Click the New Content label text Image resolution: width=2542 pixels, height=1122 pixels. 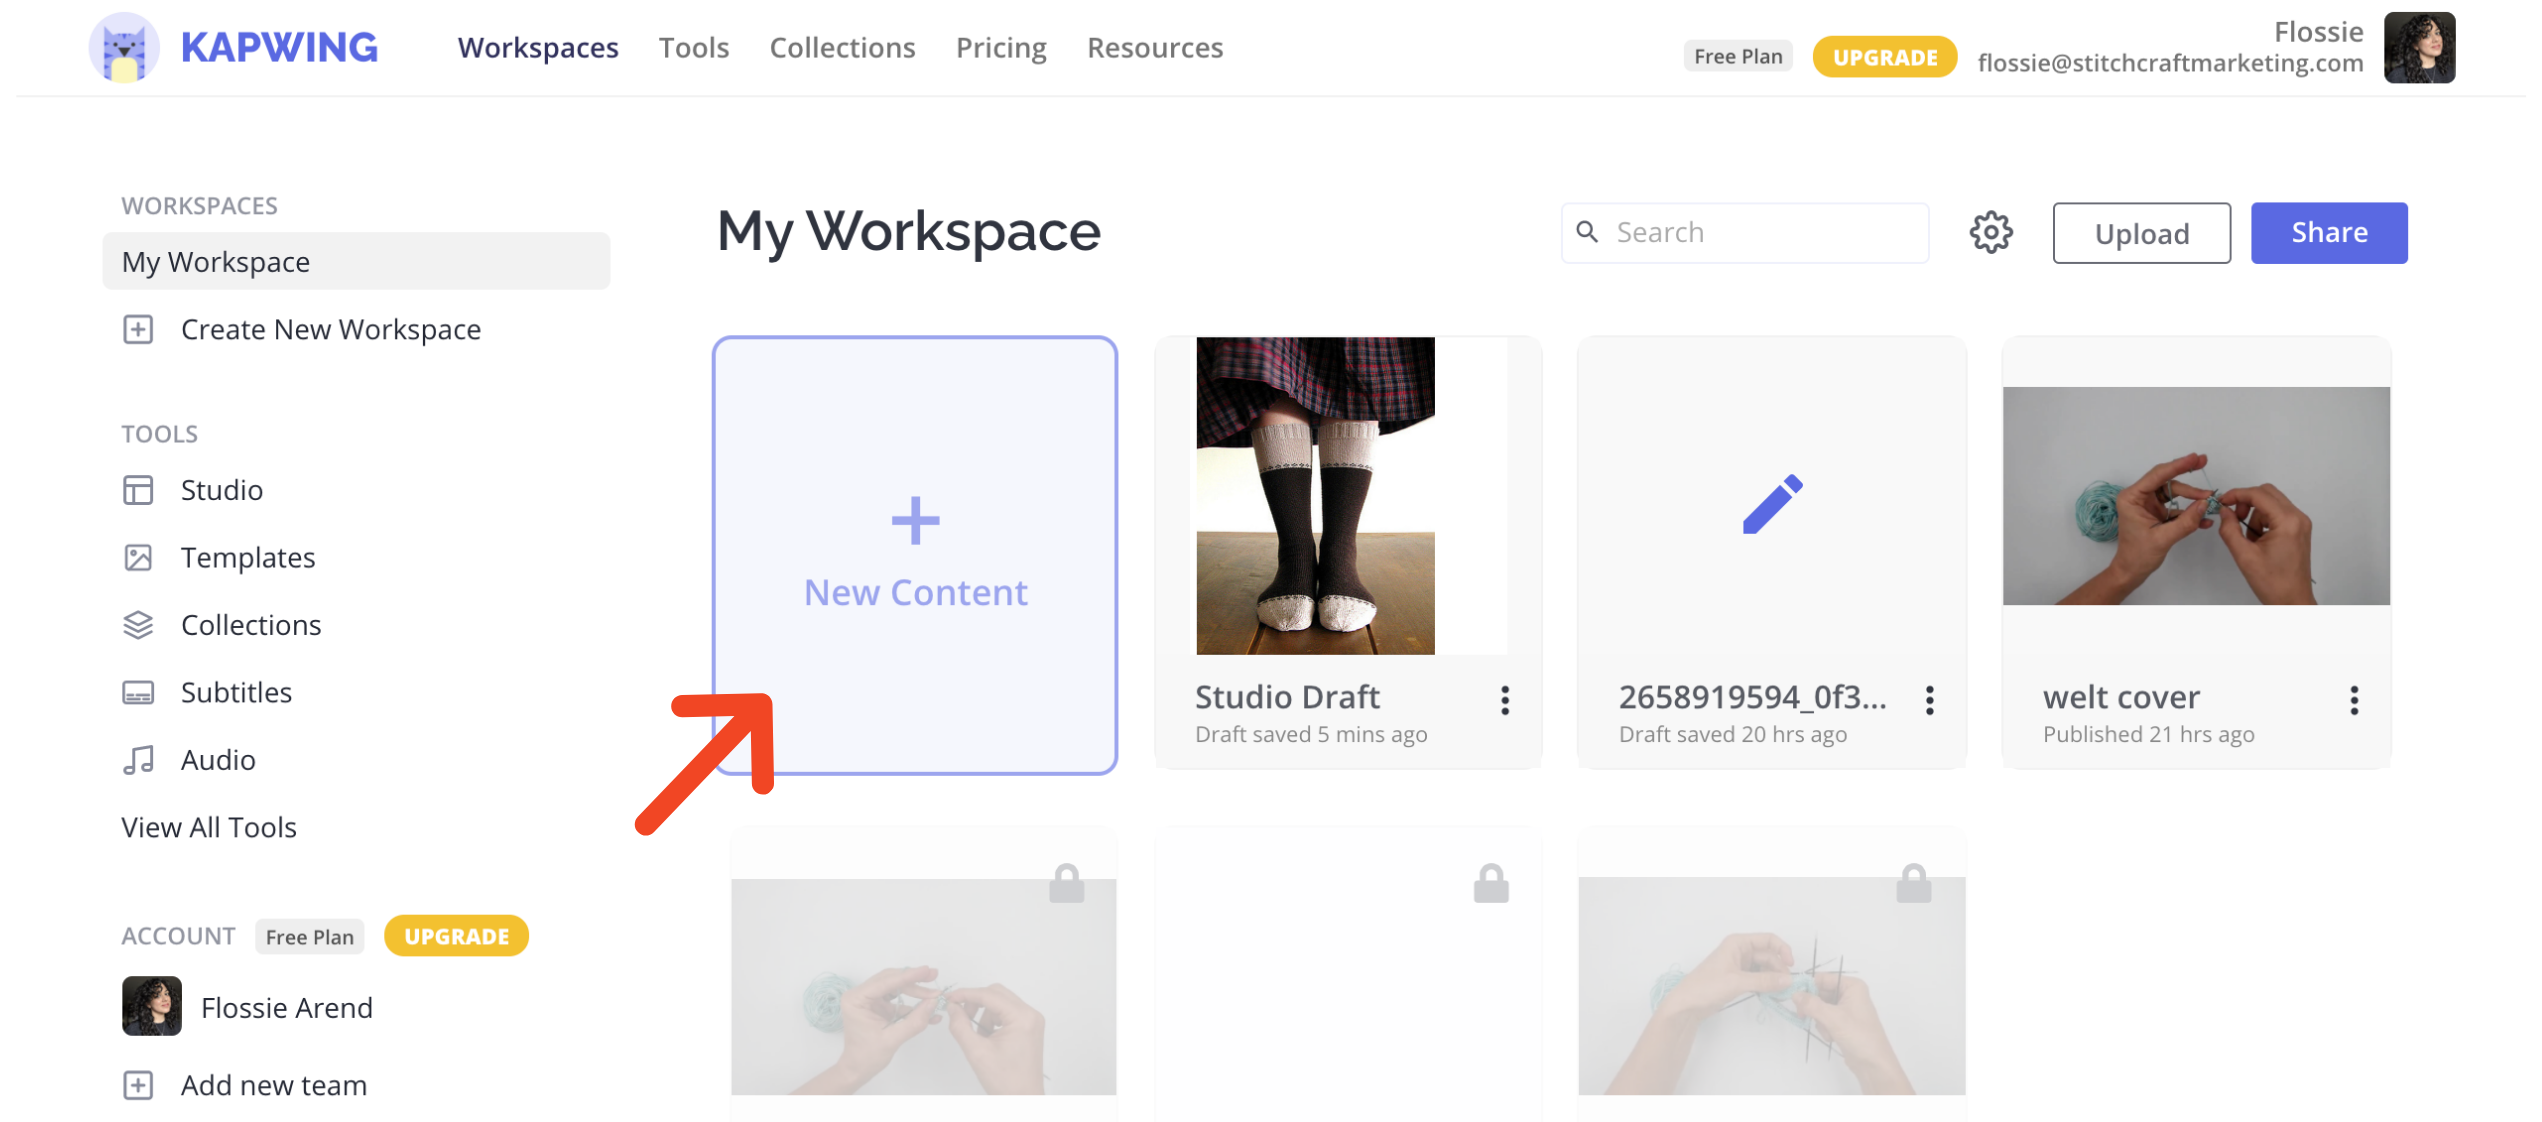pos(915,592)
